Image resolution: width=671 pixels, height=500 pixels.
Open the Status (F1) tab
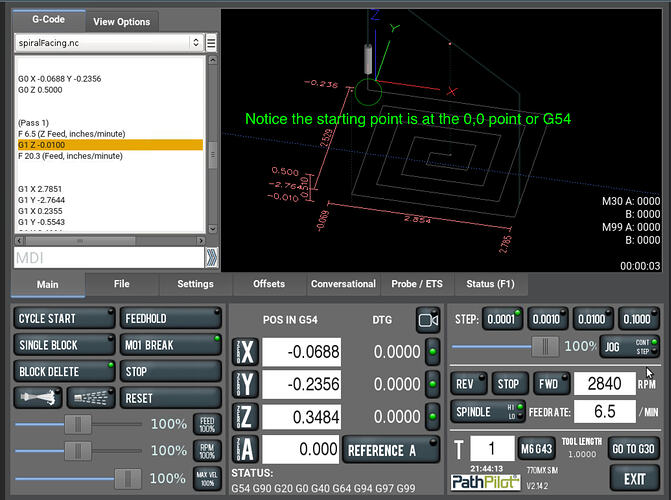point(490,284)
